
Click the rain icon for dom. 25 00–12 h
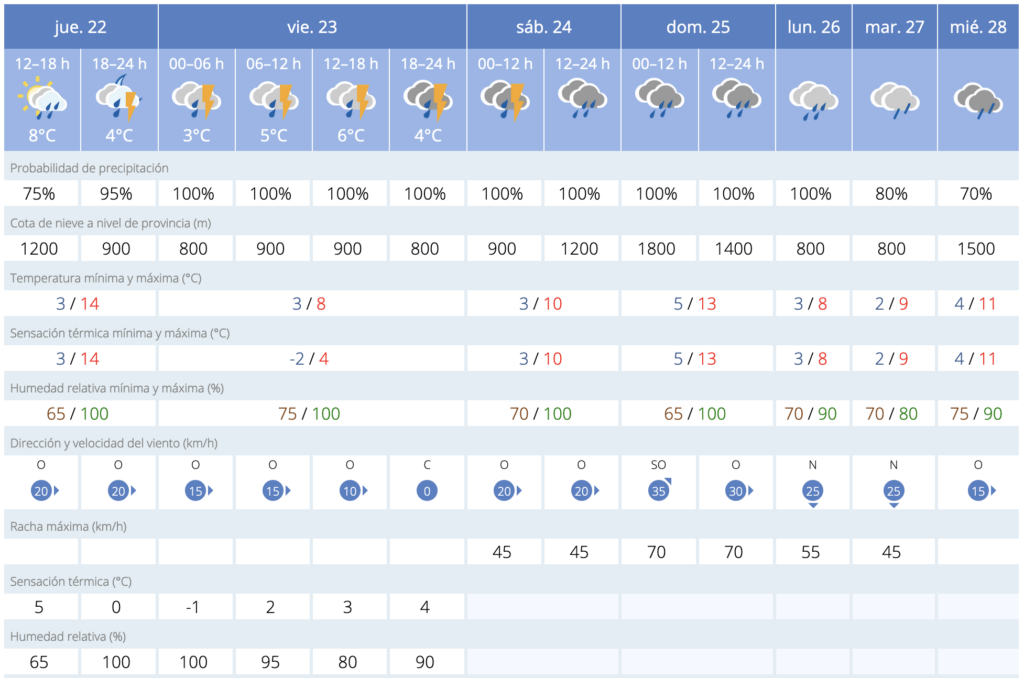coord(659,99)
